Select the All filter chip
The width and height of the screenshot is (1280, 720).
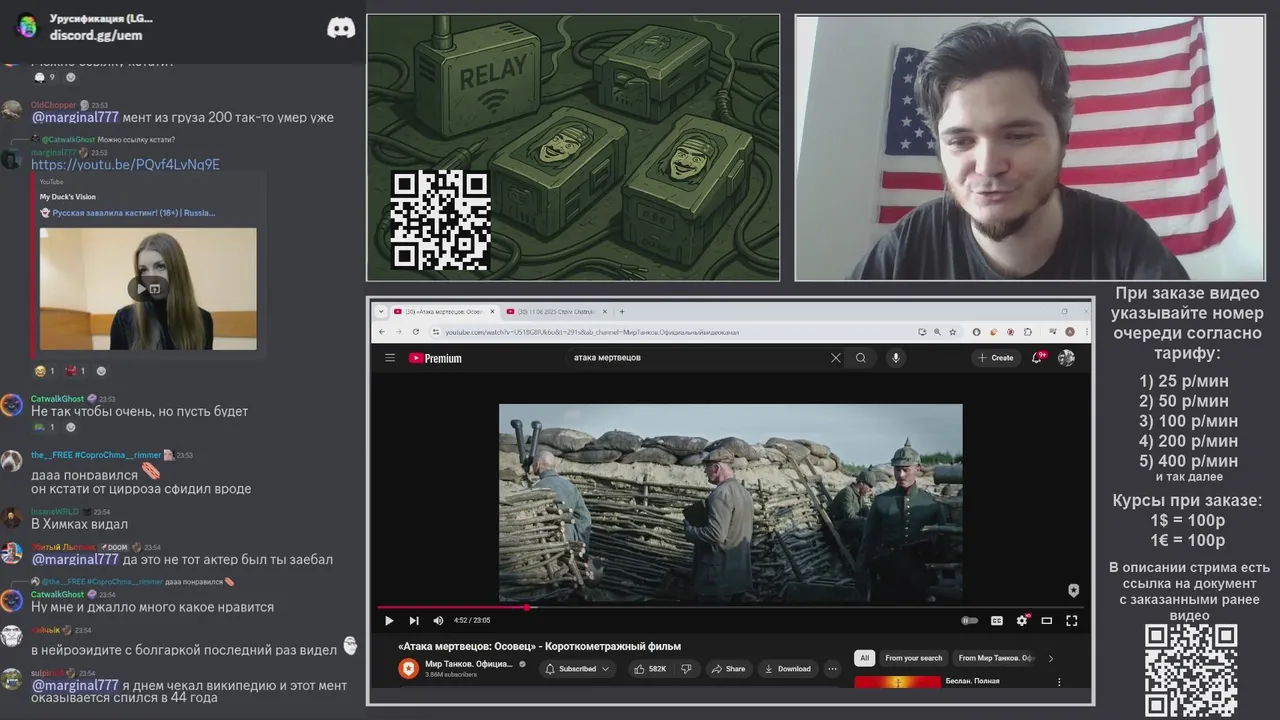(x=864, y=658)
